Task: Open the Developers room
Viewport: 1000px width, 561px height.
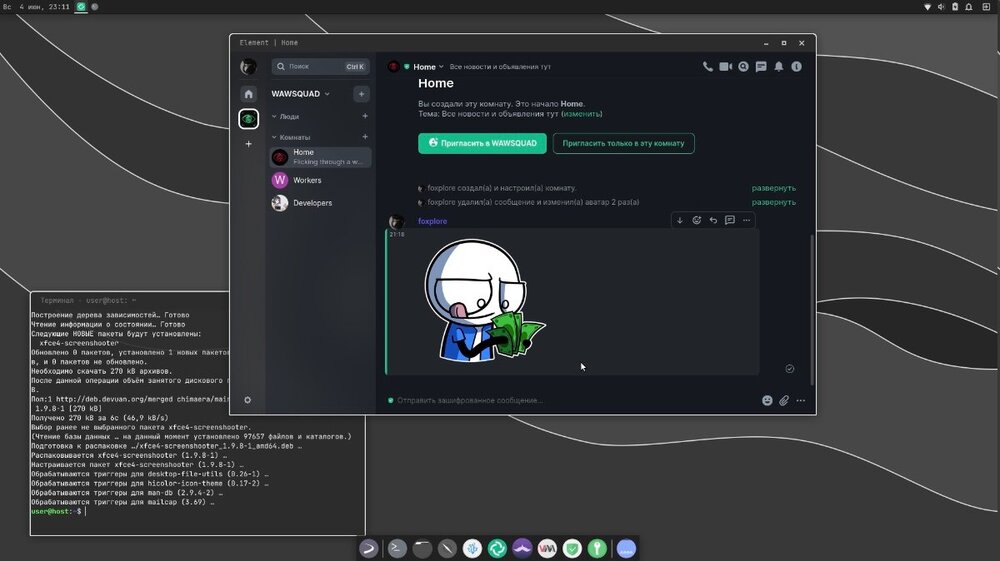Action: pyautogui.click(x=321, y=203)
